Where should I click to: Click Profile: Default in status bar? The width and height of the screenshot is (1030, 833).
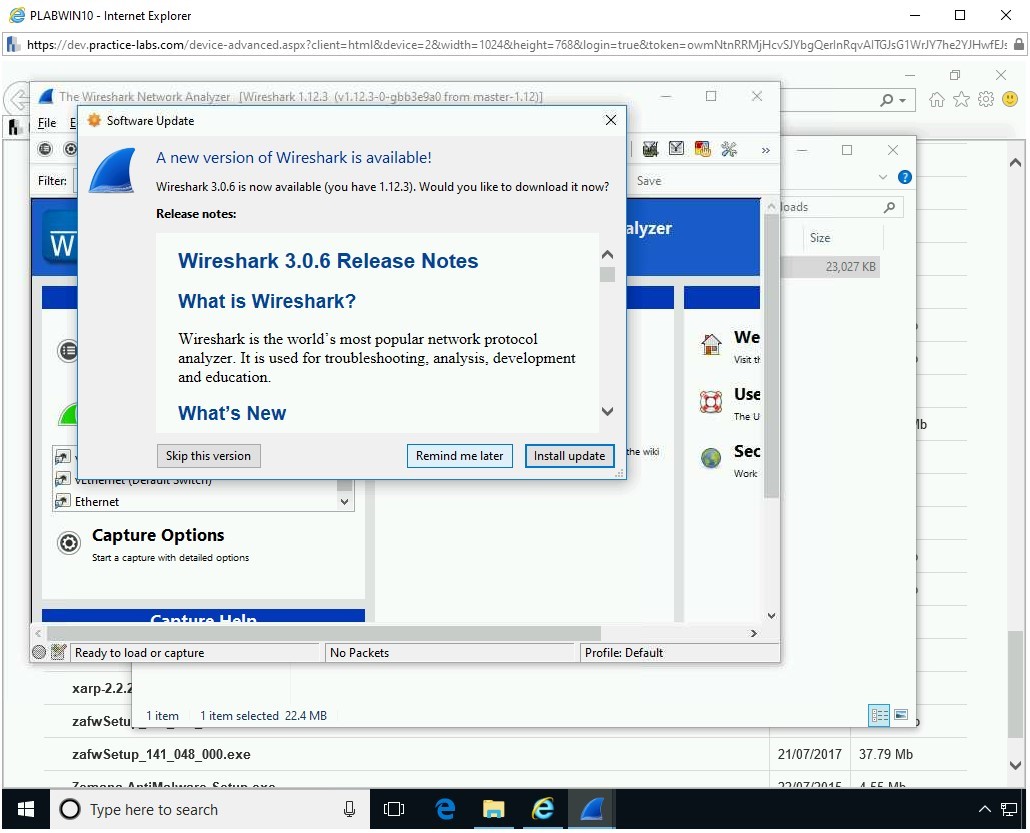[624, 653]
